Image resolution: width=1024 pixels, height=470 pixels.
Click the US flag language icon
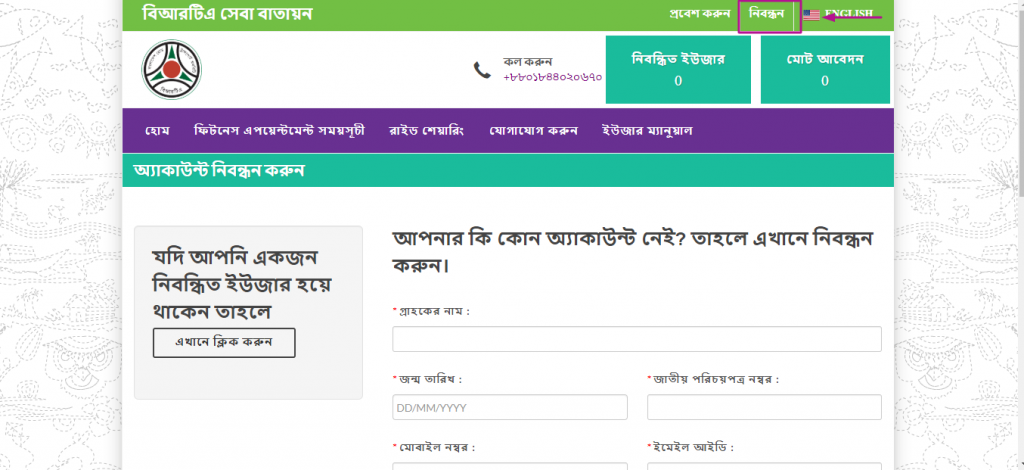tap(811, 15)
